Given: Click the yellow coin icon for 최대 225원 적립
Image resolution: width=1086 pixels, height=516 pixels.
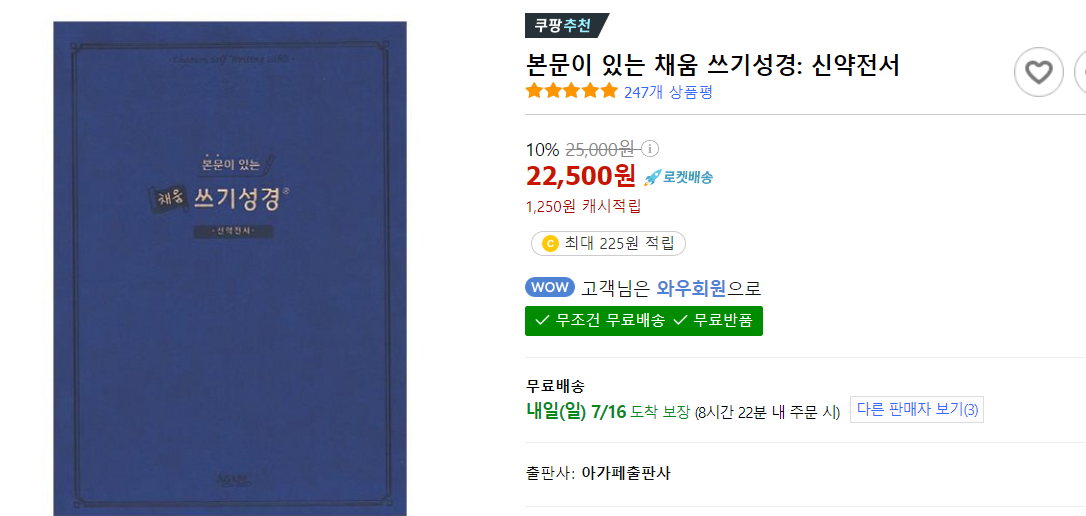Looking at the screenshot, I should [550, 244].
